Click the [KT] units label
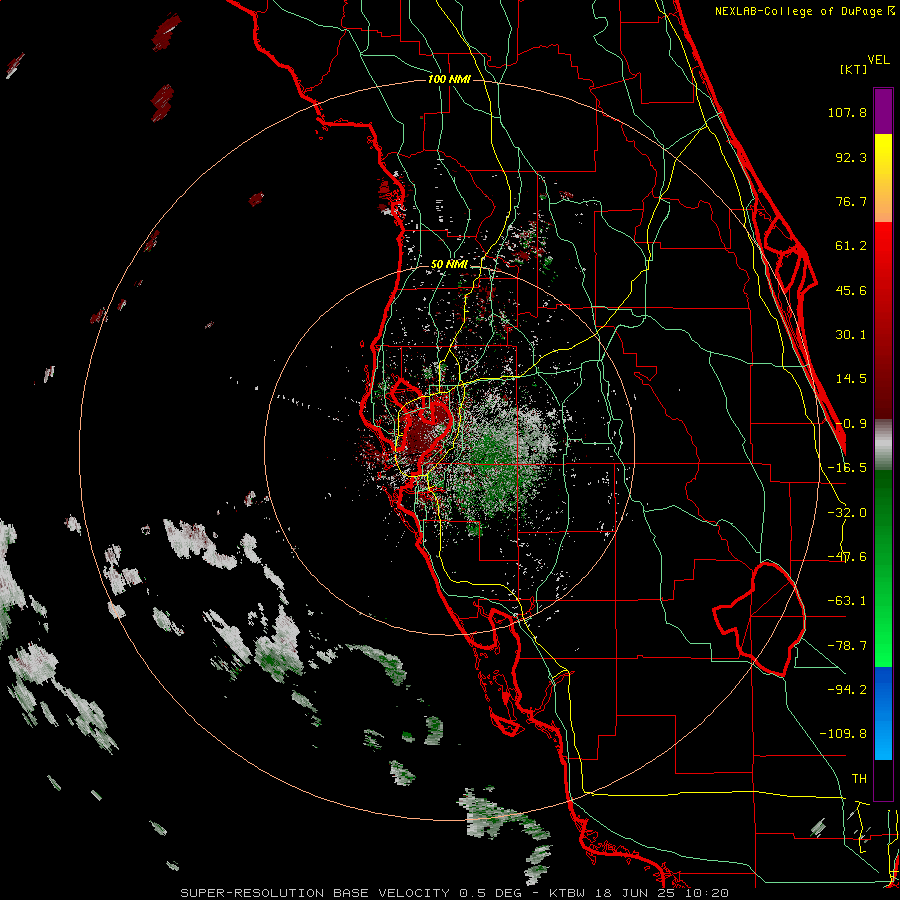The height and width of the screenshot is (900, 900). tap(853, 69)
